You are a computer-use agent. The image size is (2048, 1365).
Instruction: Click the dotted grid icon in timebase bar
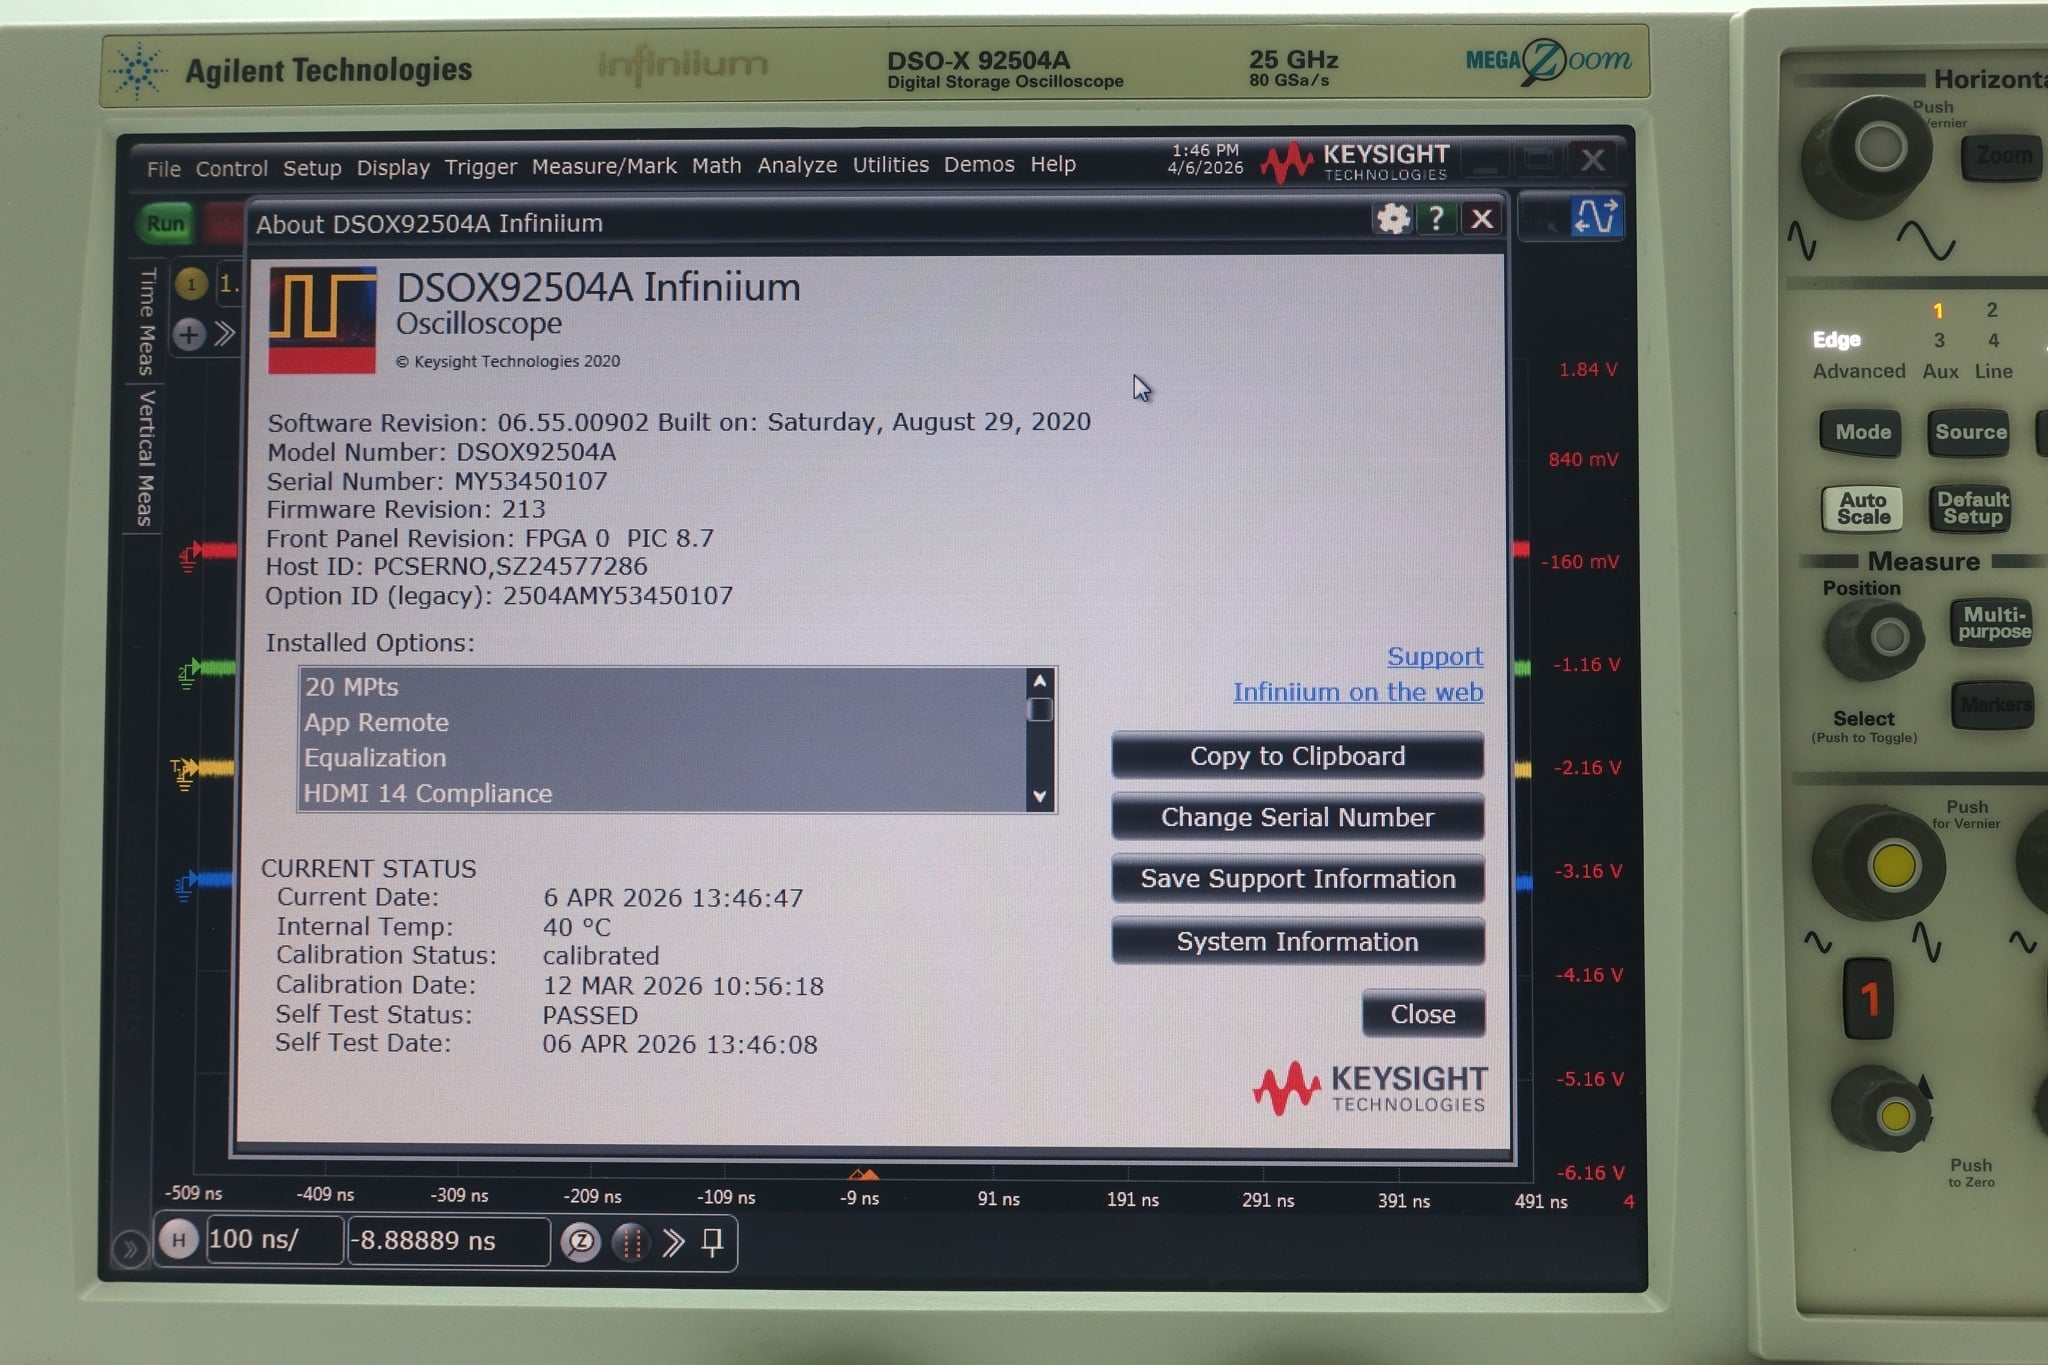[x=630, y=1242]
